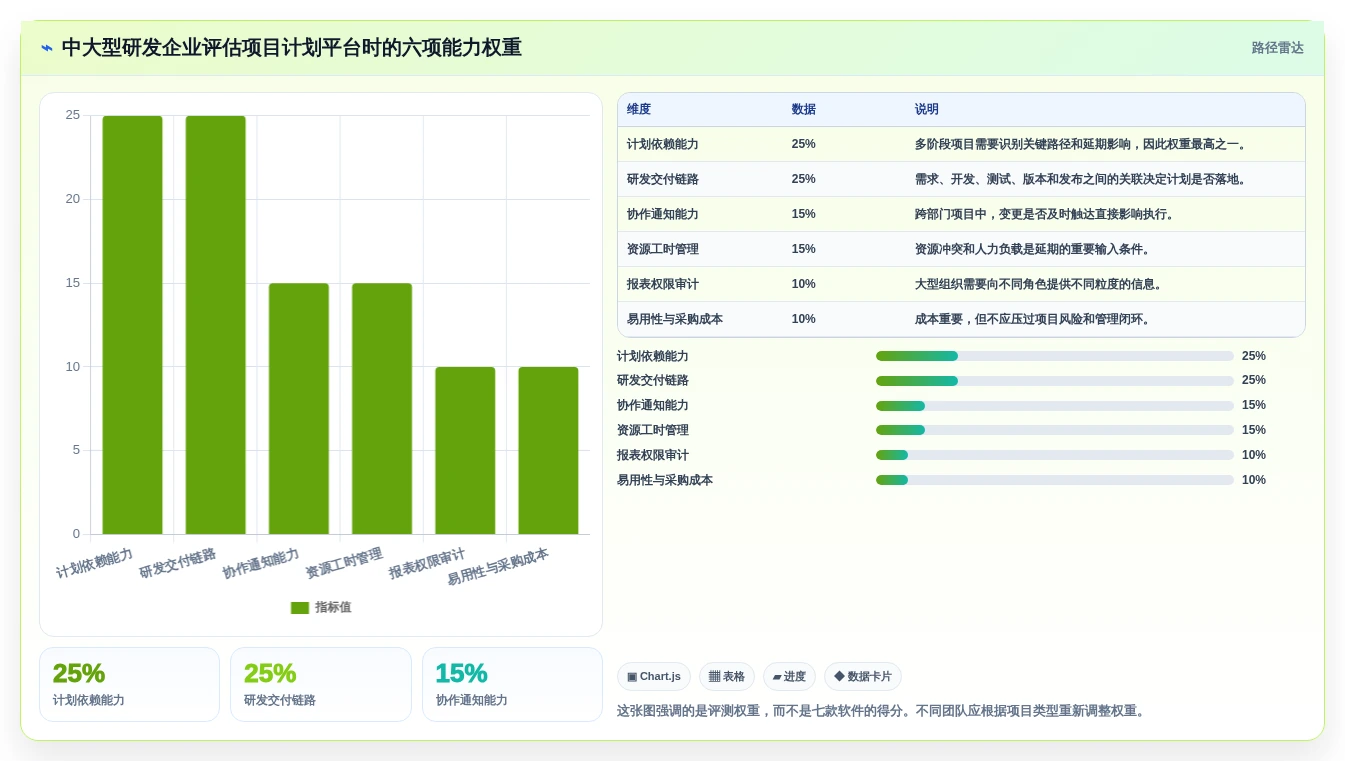
Task: Select the 易用性与采购成本 table row cell
Action: [675, 319]
